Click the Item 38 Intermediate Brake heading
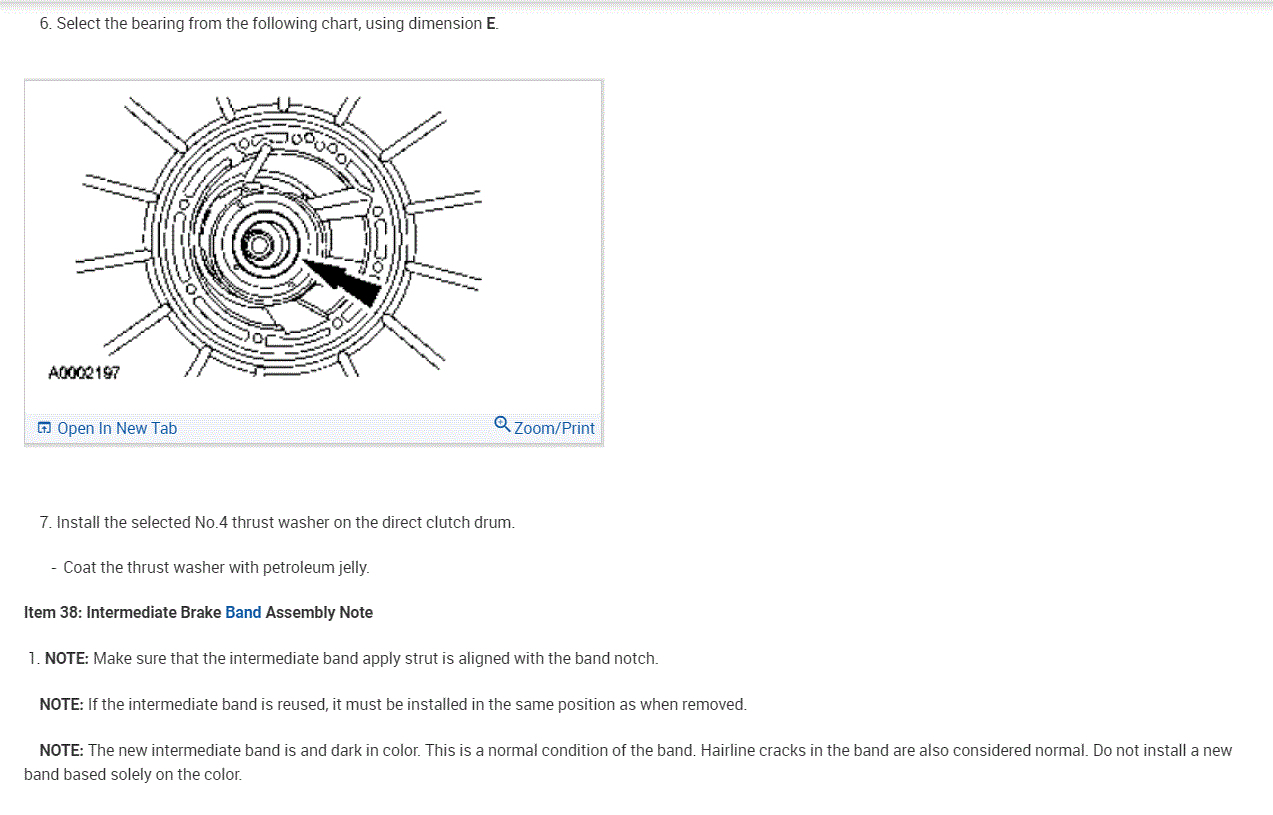1273x815 pixels. pos(198,612)
